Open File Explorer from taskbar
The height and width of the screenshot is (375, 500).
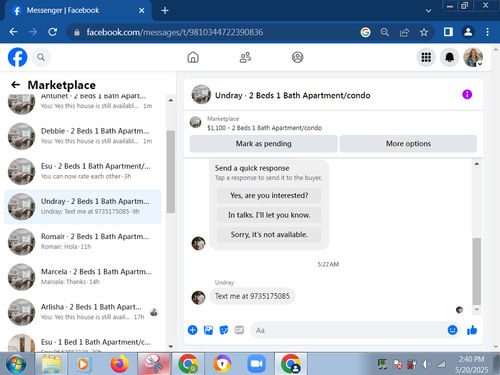tap(51, 364)
